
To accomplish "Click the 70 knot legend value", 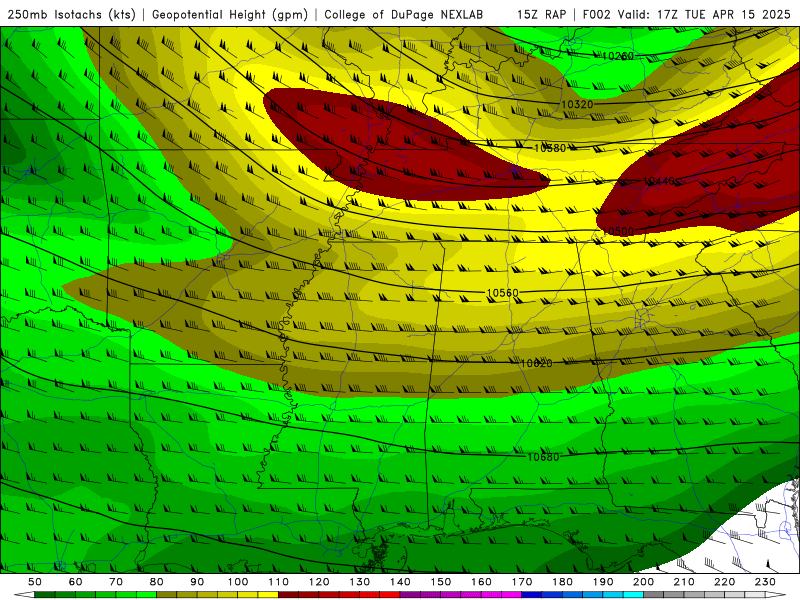I will click(116, 582).
